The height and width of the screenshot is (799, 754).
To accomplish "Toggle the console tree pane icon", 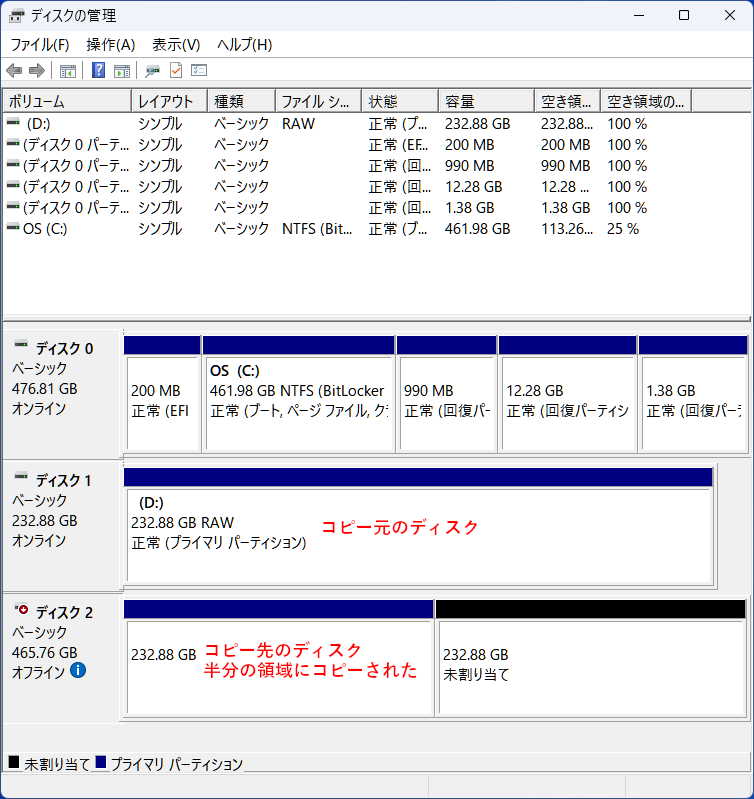I will (x=68, y=71).
